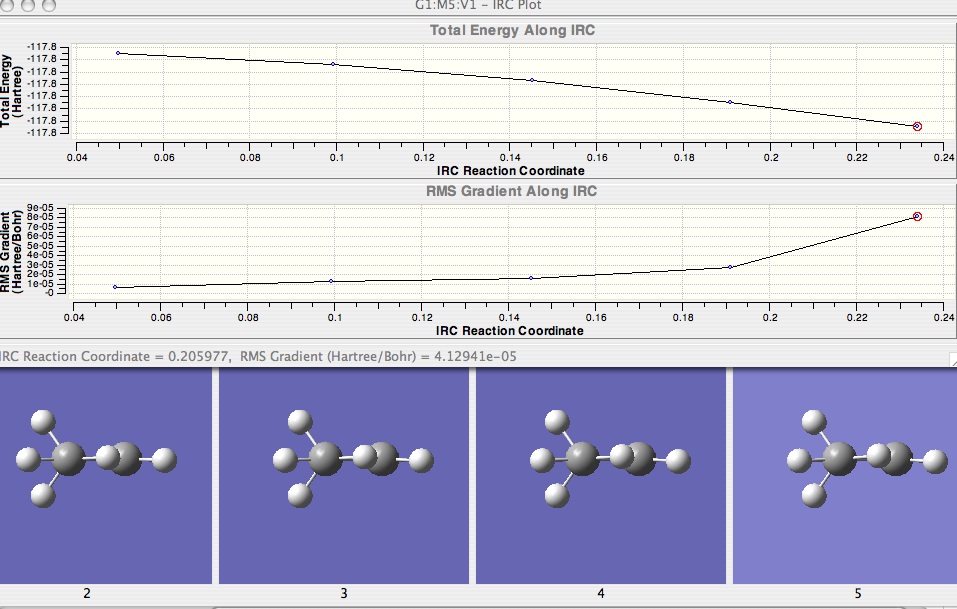
Task: Click the 'RMS Gradient Along IRC' plot title
Action: (511, 192)
